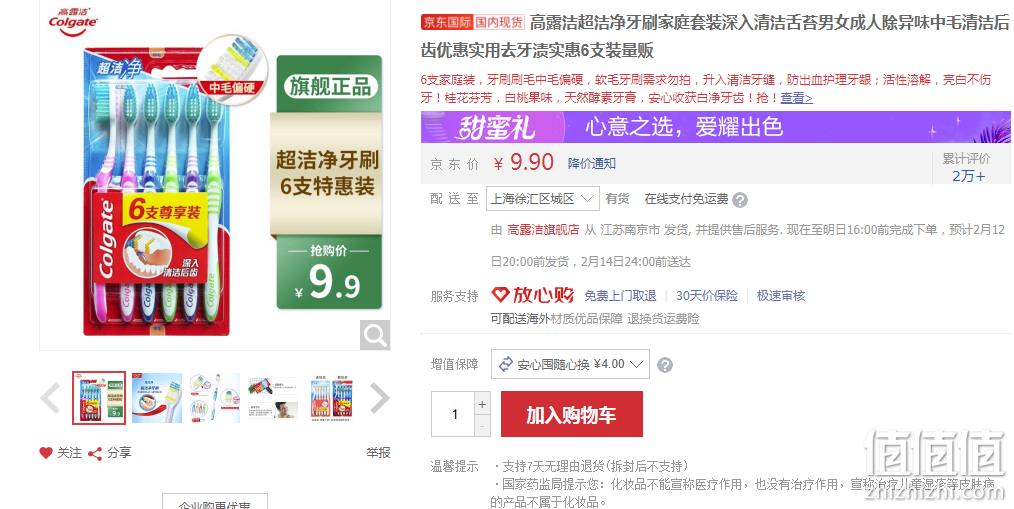Image resolution: width=1014 pixels, height=509 pixels.
Task: Expand the 安心国随心换 ¥4.00 warranty dropdown
Action: point(570,364)
